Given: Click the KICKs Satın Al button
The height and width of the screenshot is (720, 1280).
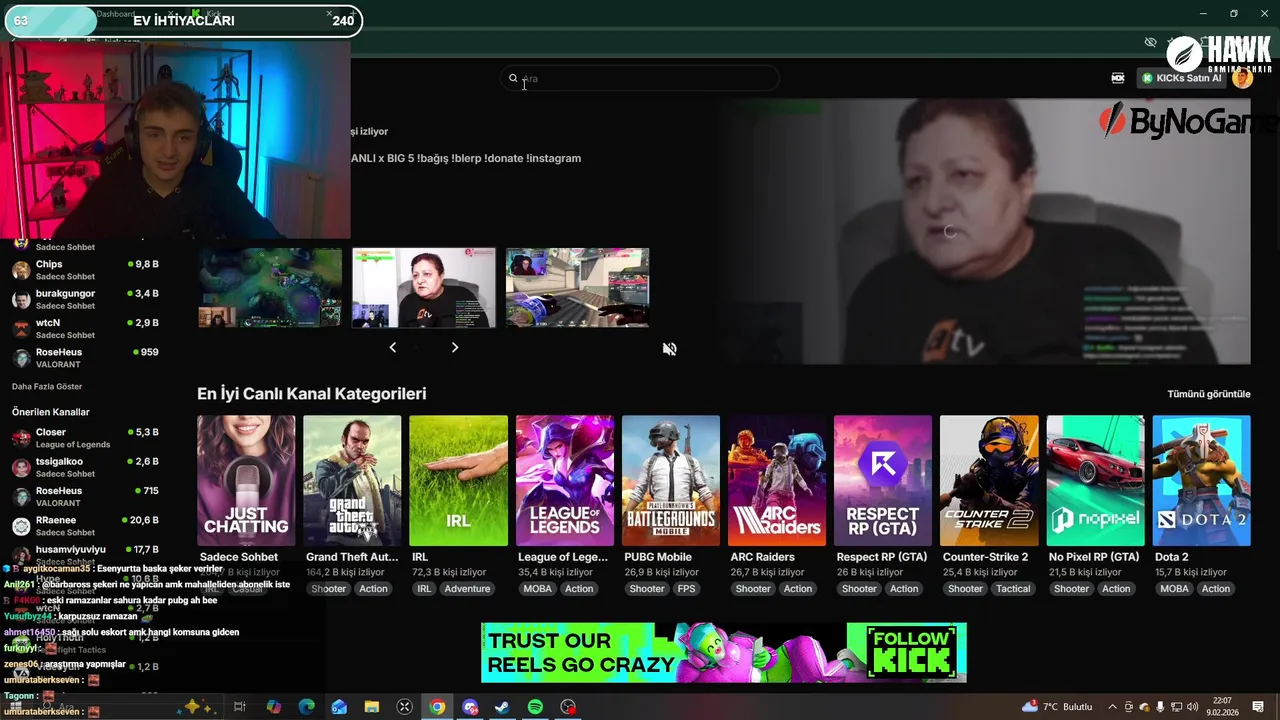Looking at the screenshot, I should click(x=1182, y=78).
